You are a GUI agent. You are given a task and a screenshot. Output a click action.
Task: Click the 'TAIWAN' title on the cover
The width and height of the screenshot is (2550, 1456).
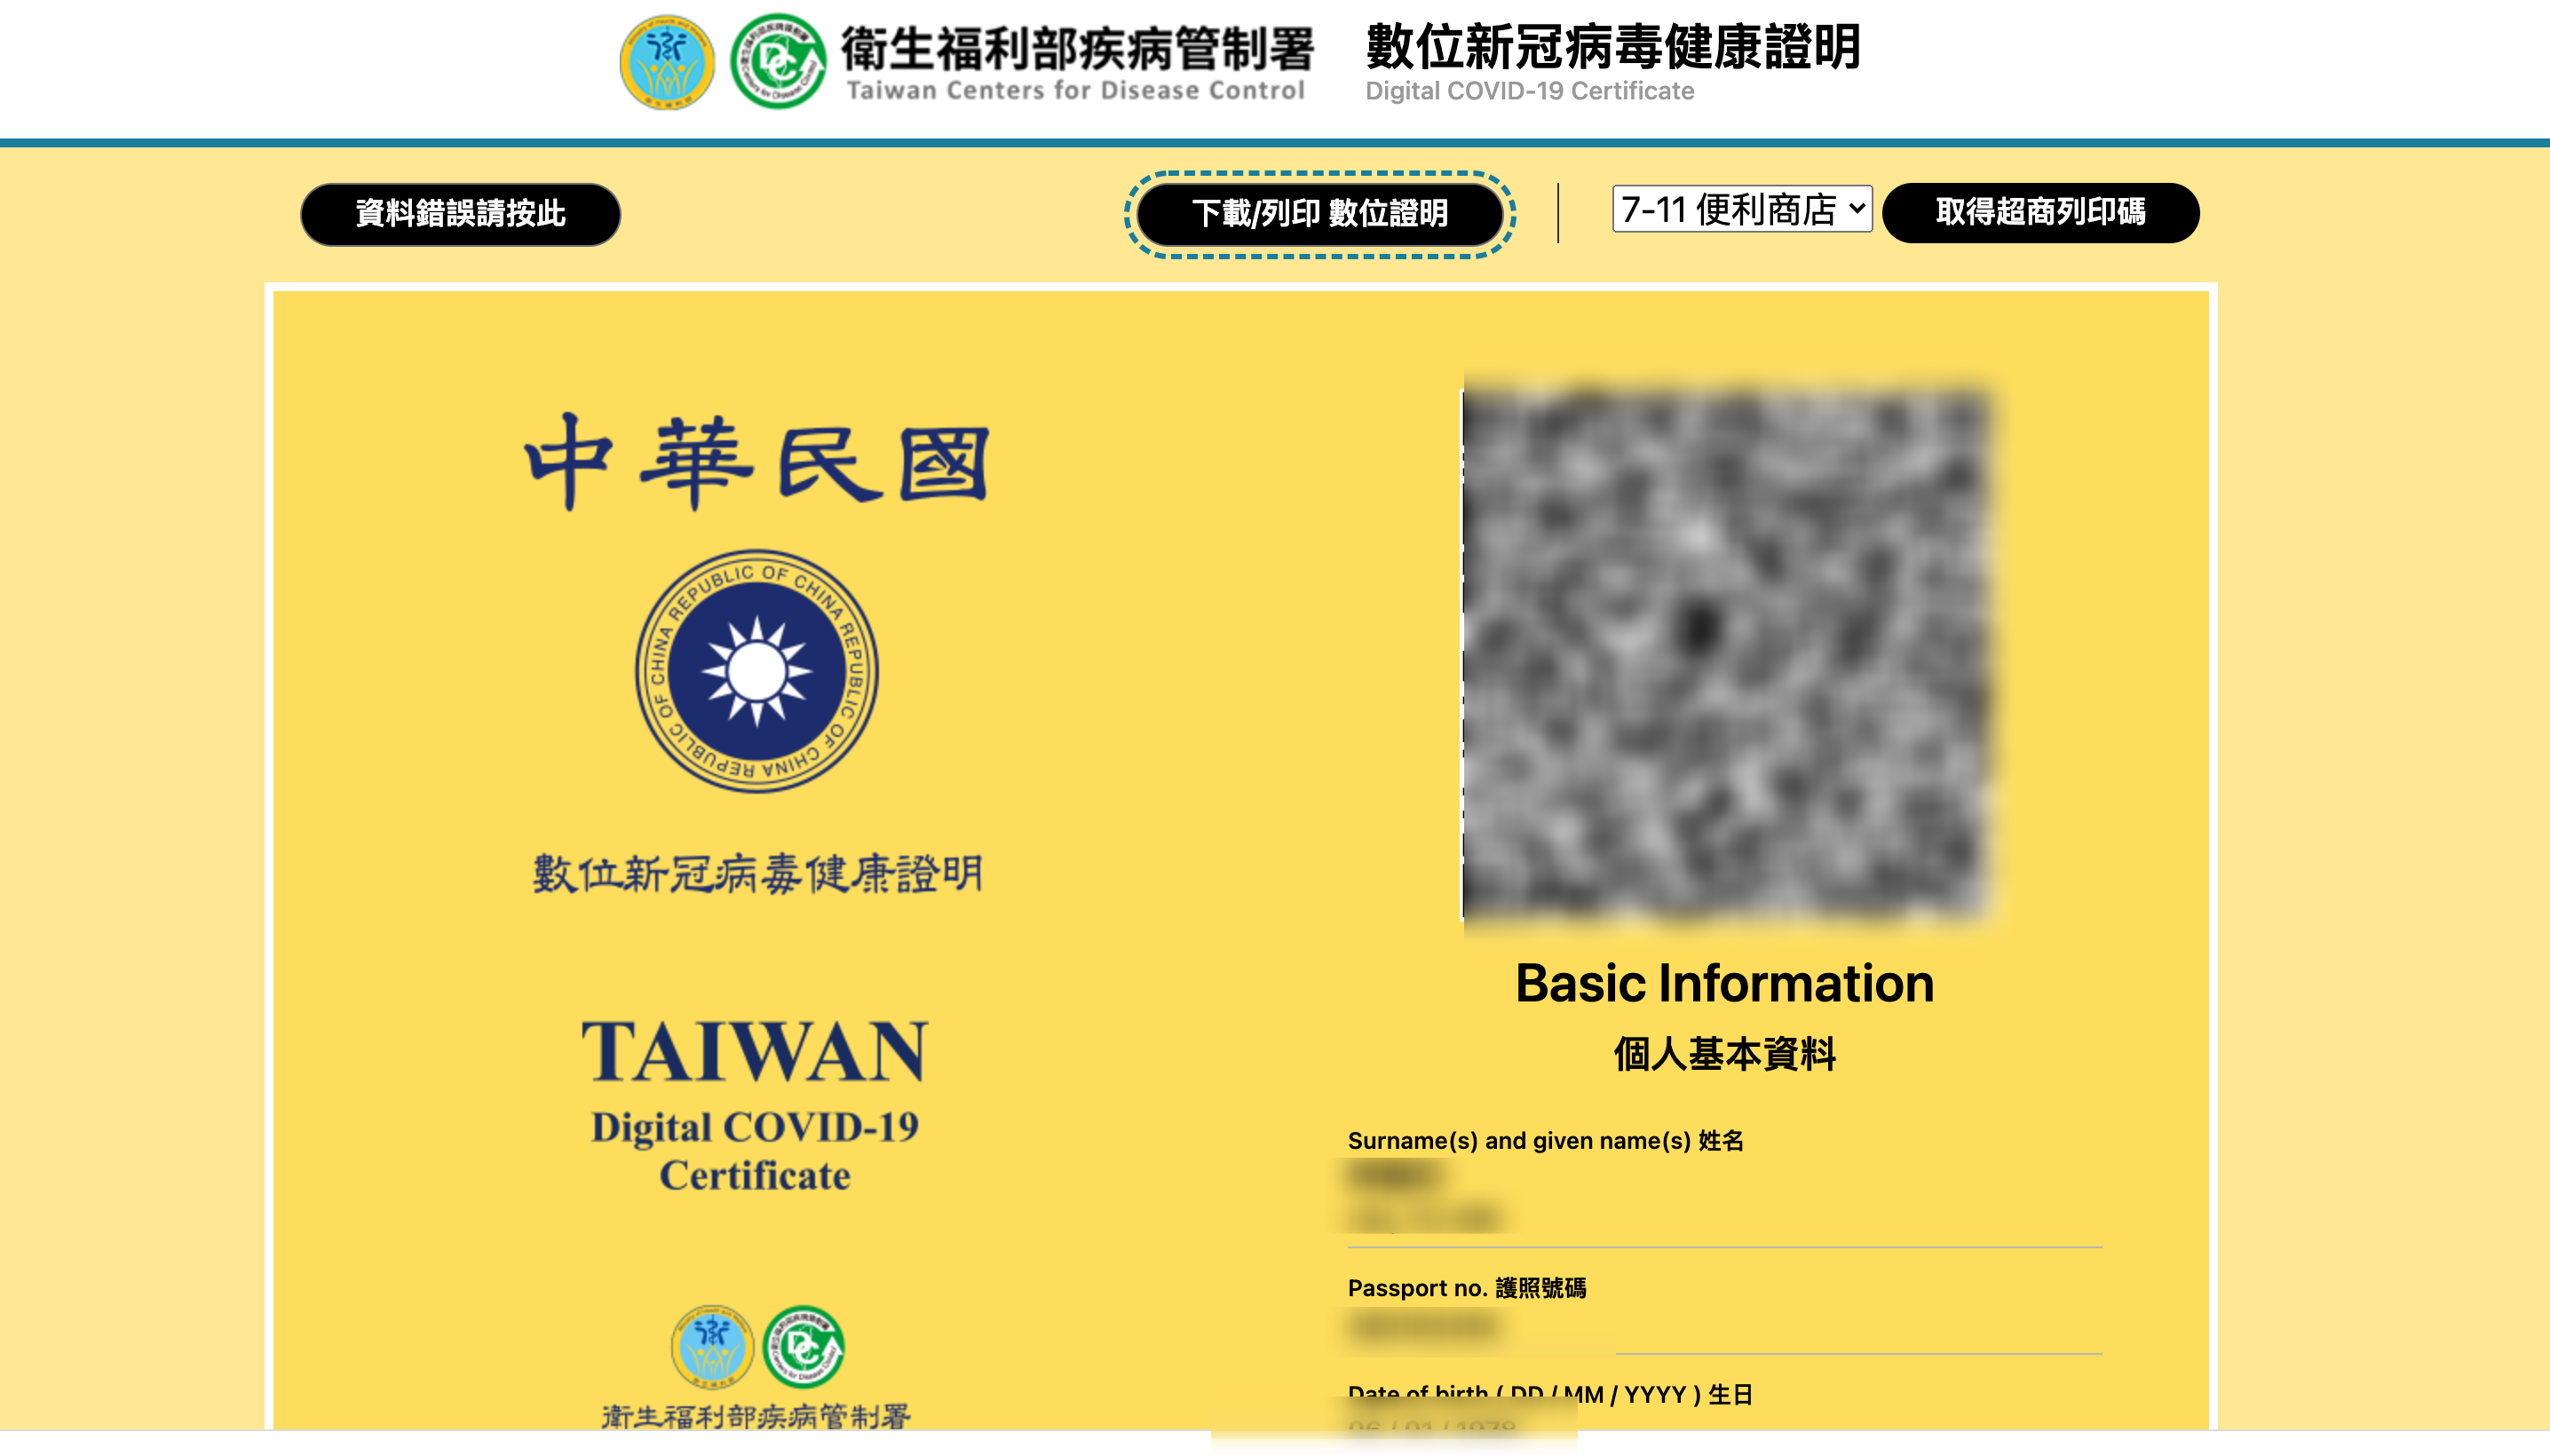[x=755, y=1051]
